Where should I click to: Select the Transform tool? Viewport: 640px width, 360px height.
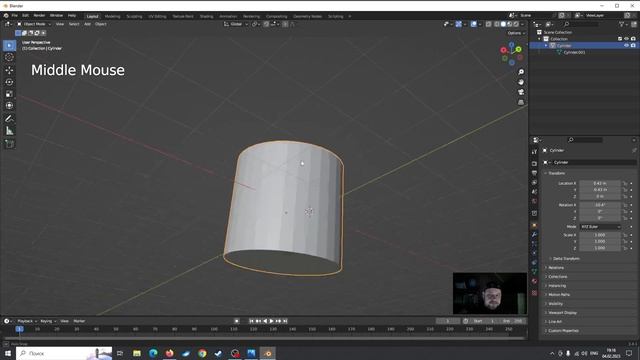9,106
